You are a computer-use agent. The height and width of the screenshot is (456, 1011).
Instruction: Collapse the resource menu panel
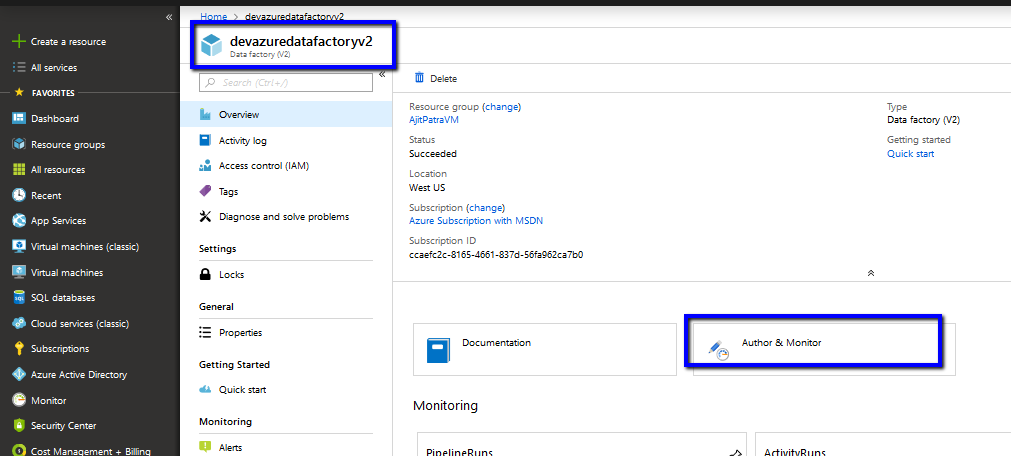point(382,74)
